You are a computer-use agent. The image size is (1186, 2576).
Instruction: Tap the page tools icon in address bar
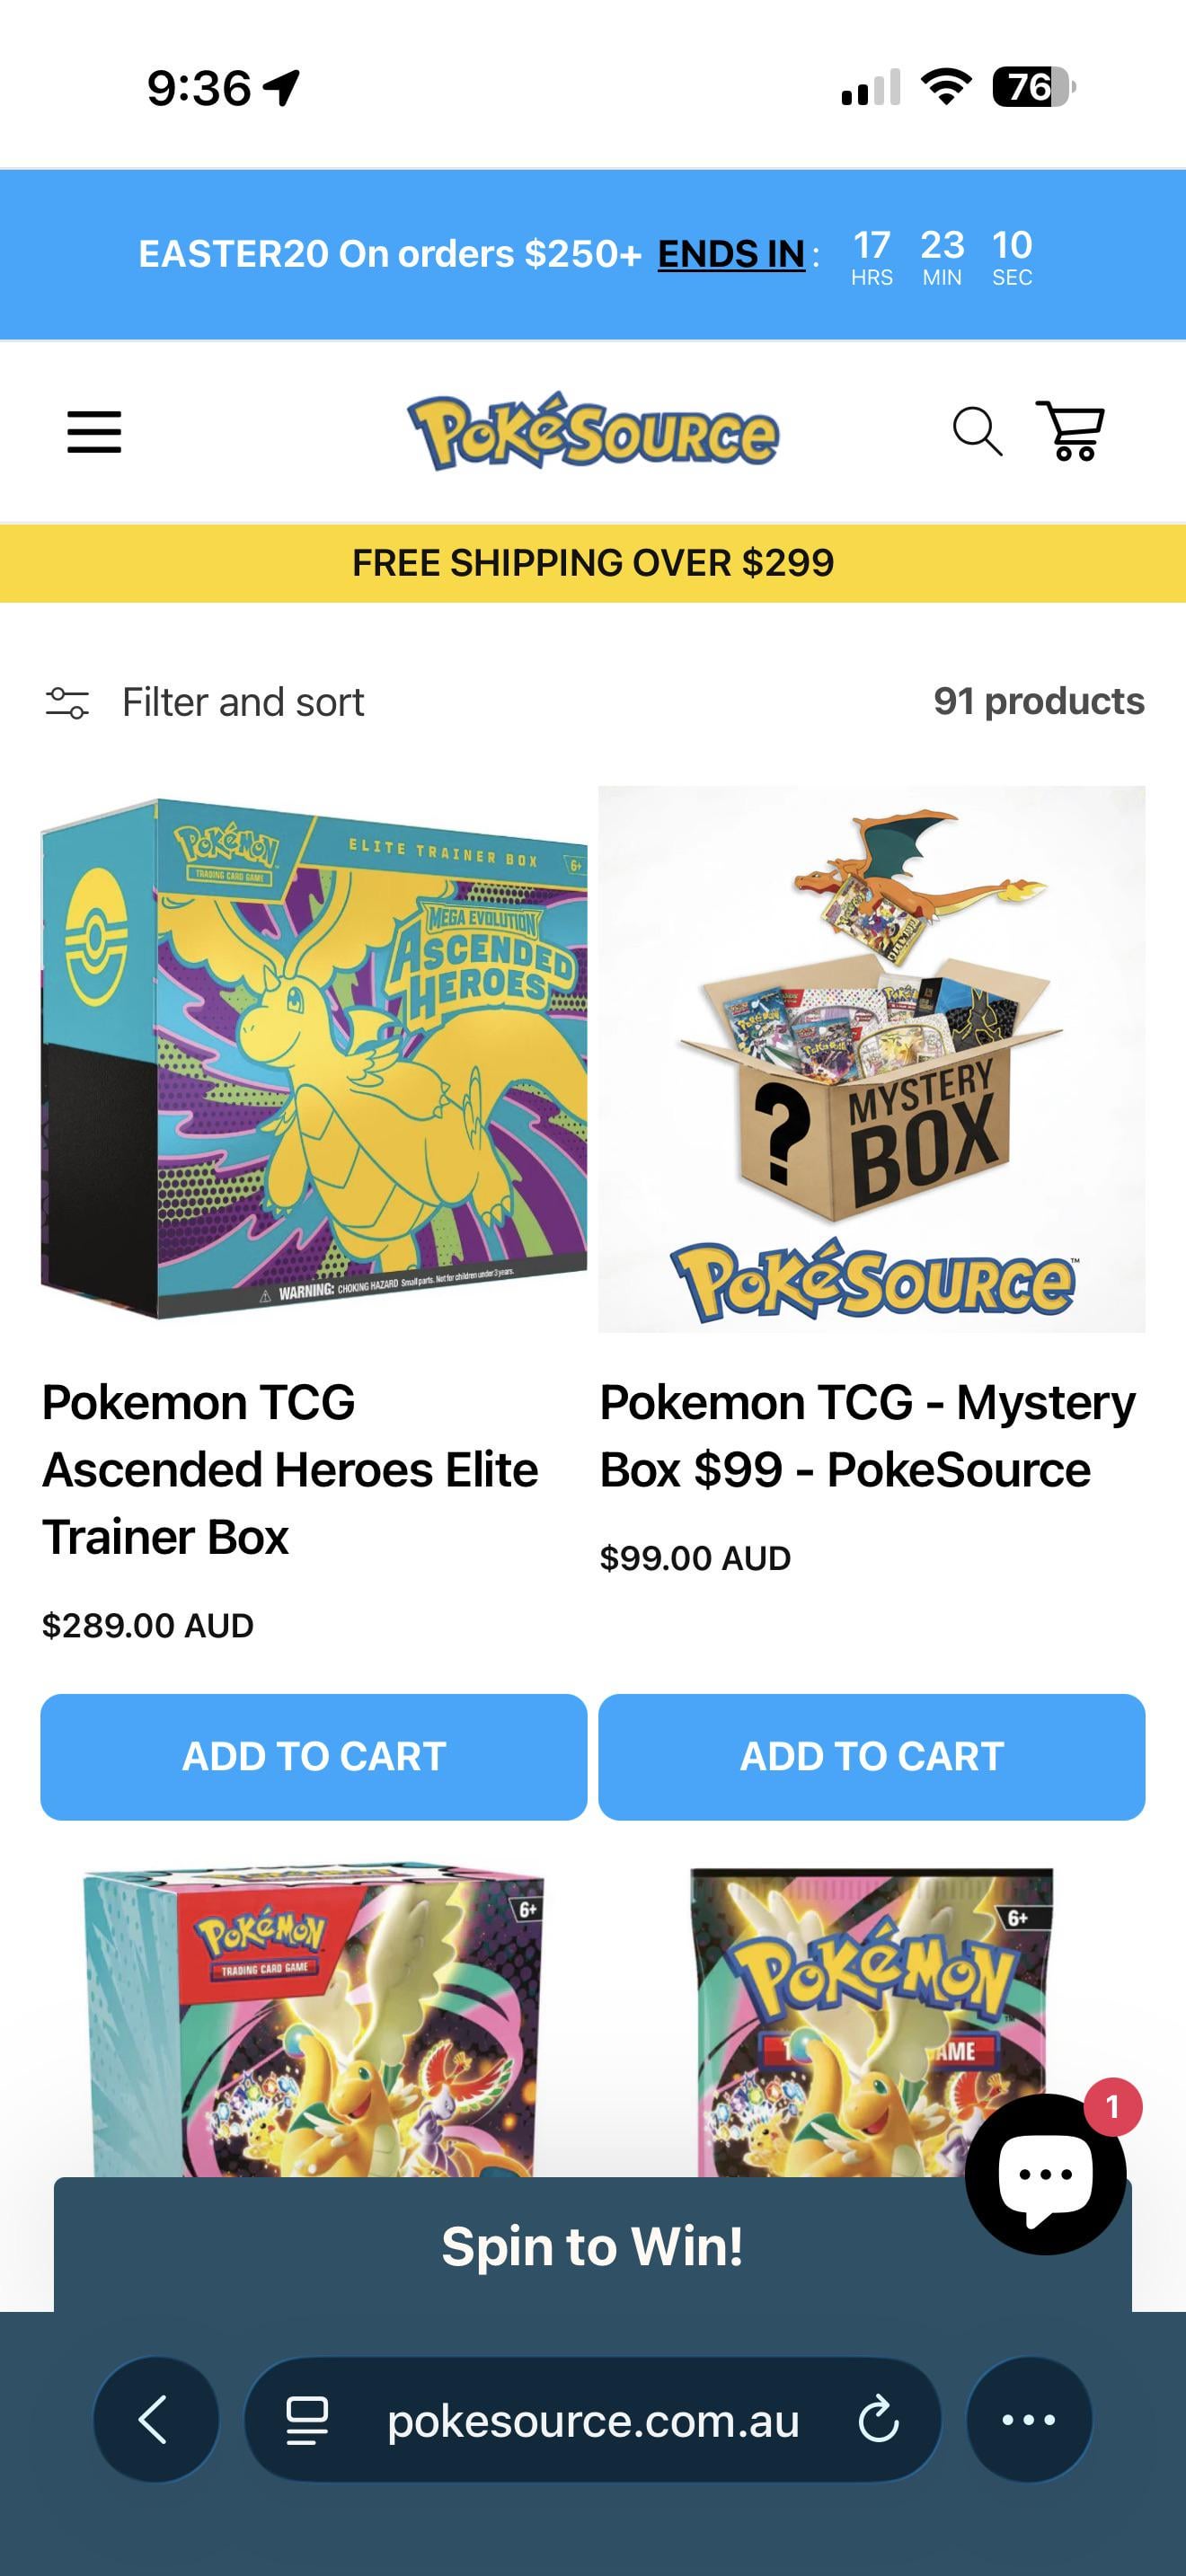coord(307,2420)
